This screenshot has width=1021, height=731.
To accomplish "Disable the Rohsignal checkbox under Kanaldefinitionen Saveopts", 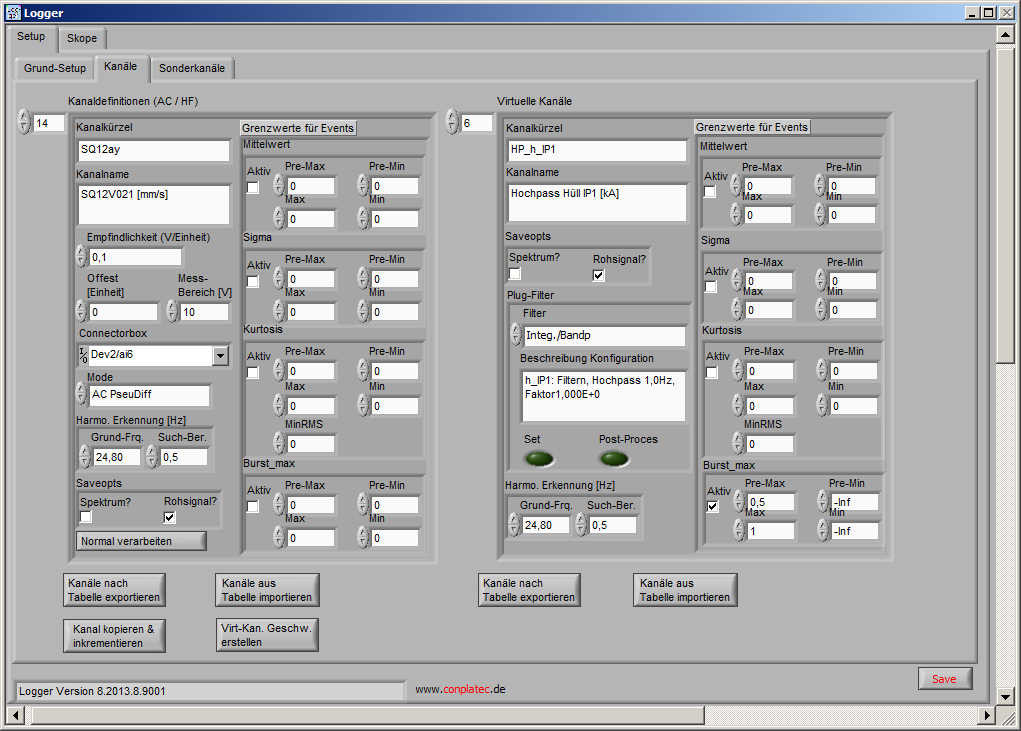I will [x=169, y=517].
